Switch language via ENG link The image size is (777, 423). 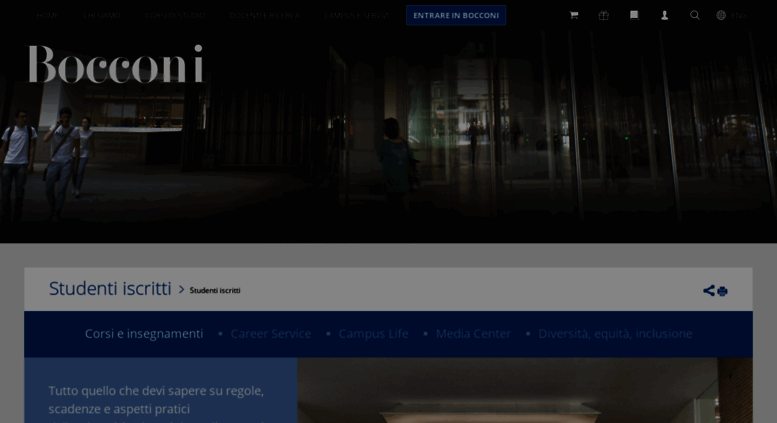click(739, 15)
